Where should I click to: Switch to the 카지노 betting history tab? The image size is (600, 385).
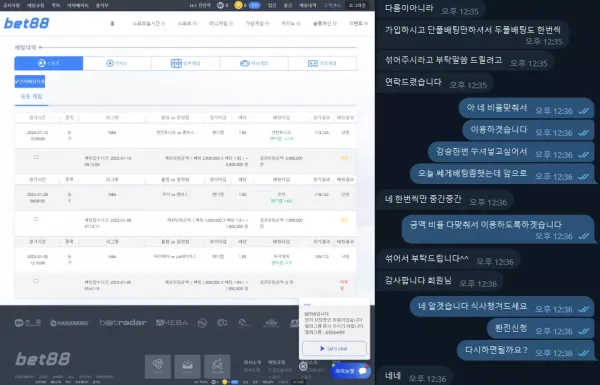click(117, 63)
